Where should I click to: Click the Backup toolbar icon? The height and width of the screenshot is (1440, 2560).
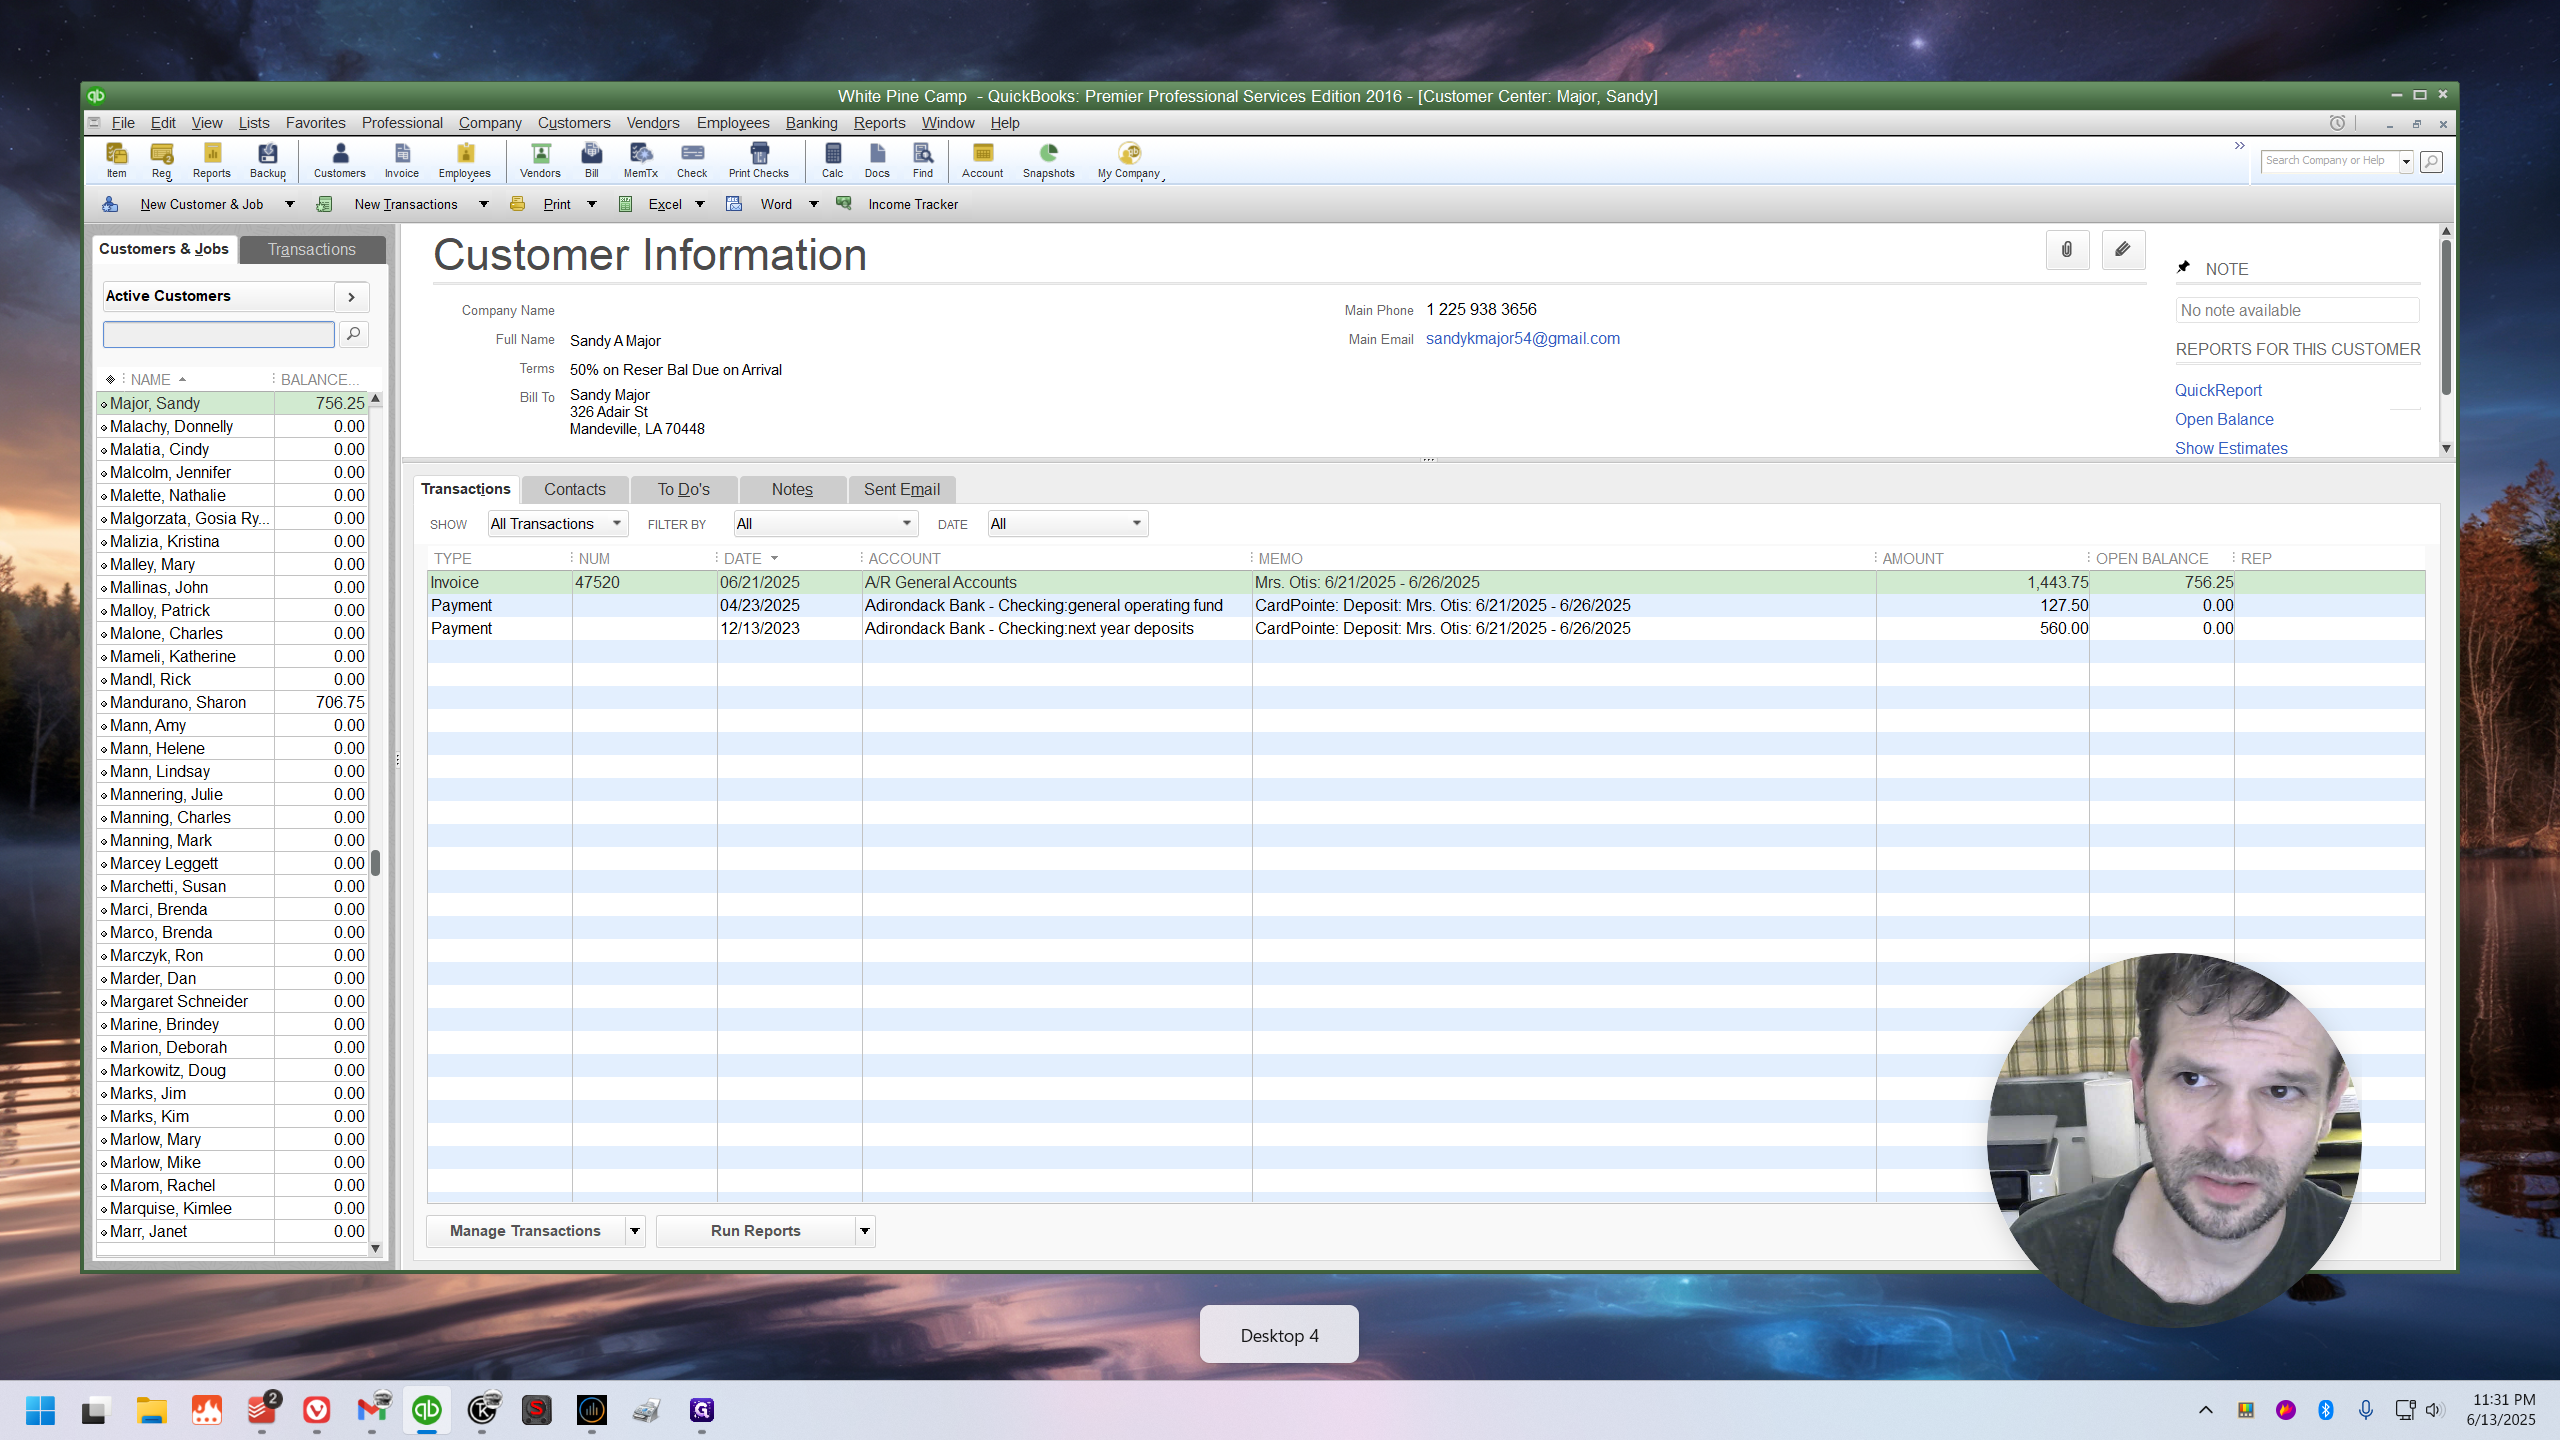pos(268,160)
